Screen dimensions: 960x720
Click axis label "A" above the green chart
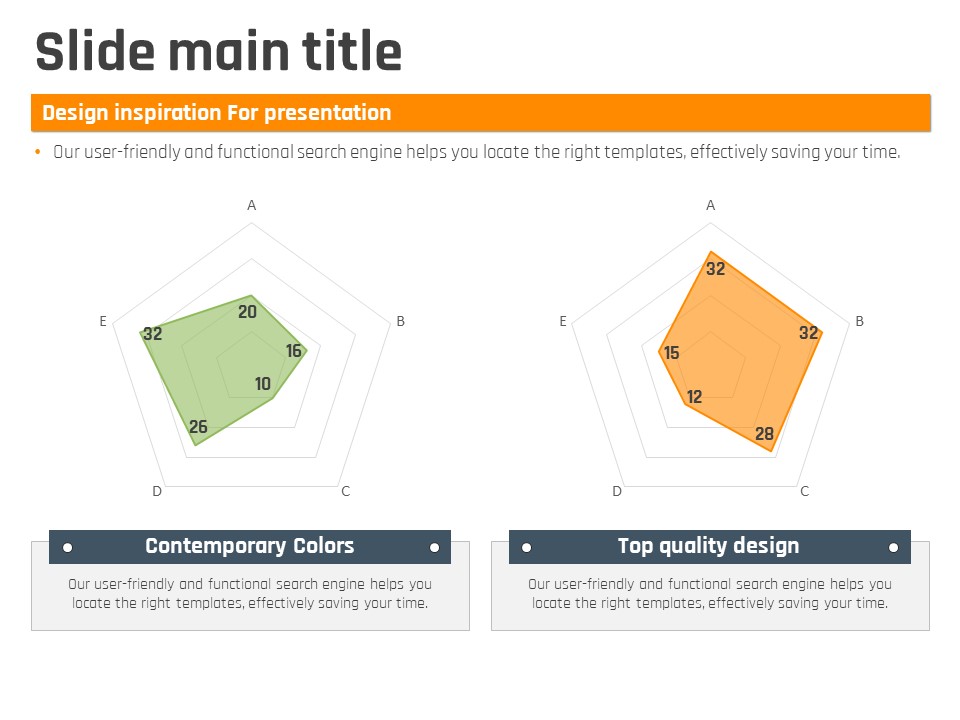coord(252,205)
